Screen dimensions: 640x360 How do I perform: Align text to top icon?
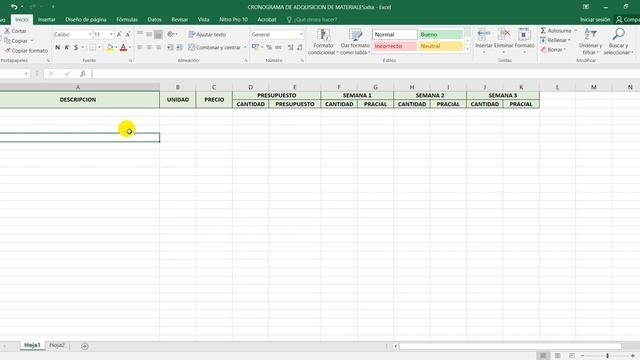click(140, 34)
